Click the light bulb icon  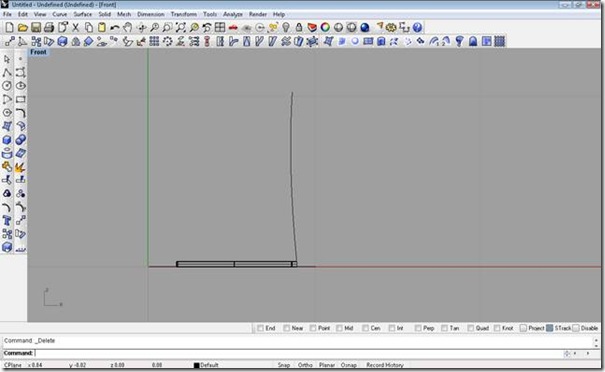pos(286,27)
